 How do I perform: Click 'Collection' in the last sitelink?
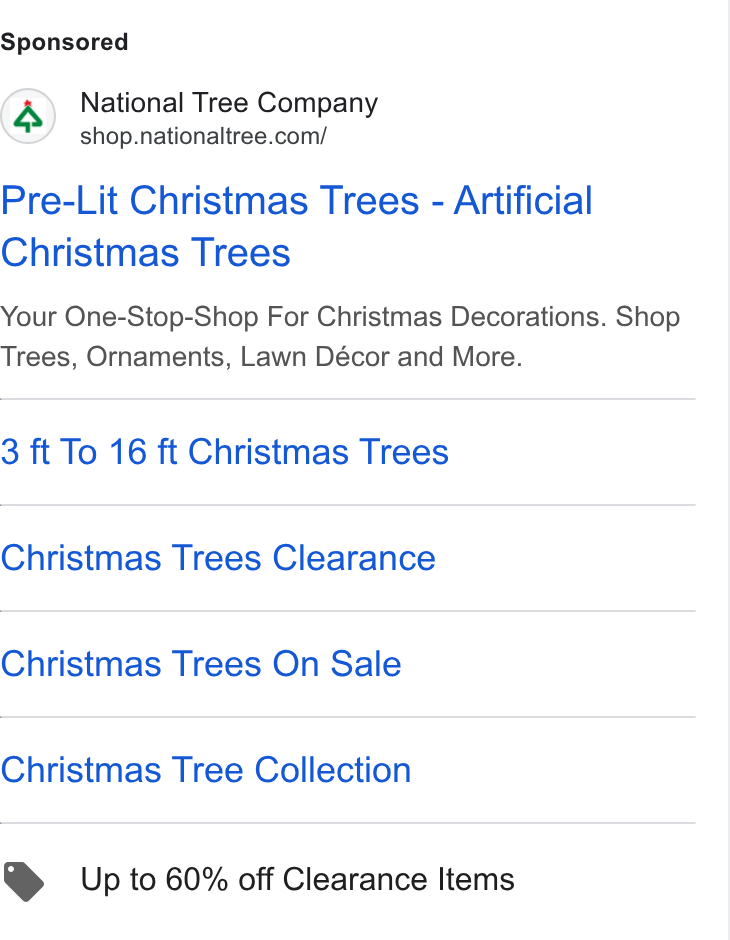click(x=333, y=770)
